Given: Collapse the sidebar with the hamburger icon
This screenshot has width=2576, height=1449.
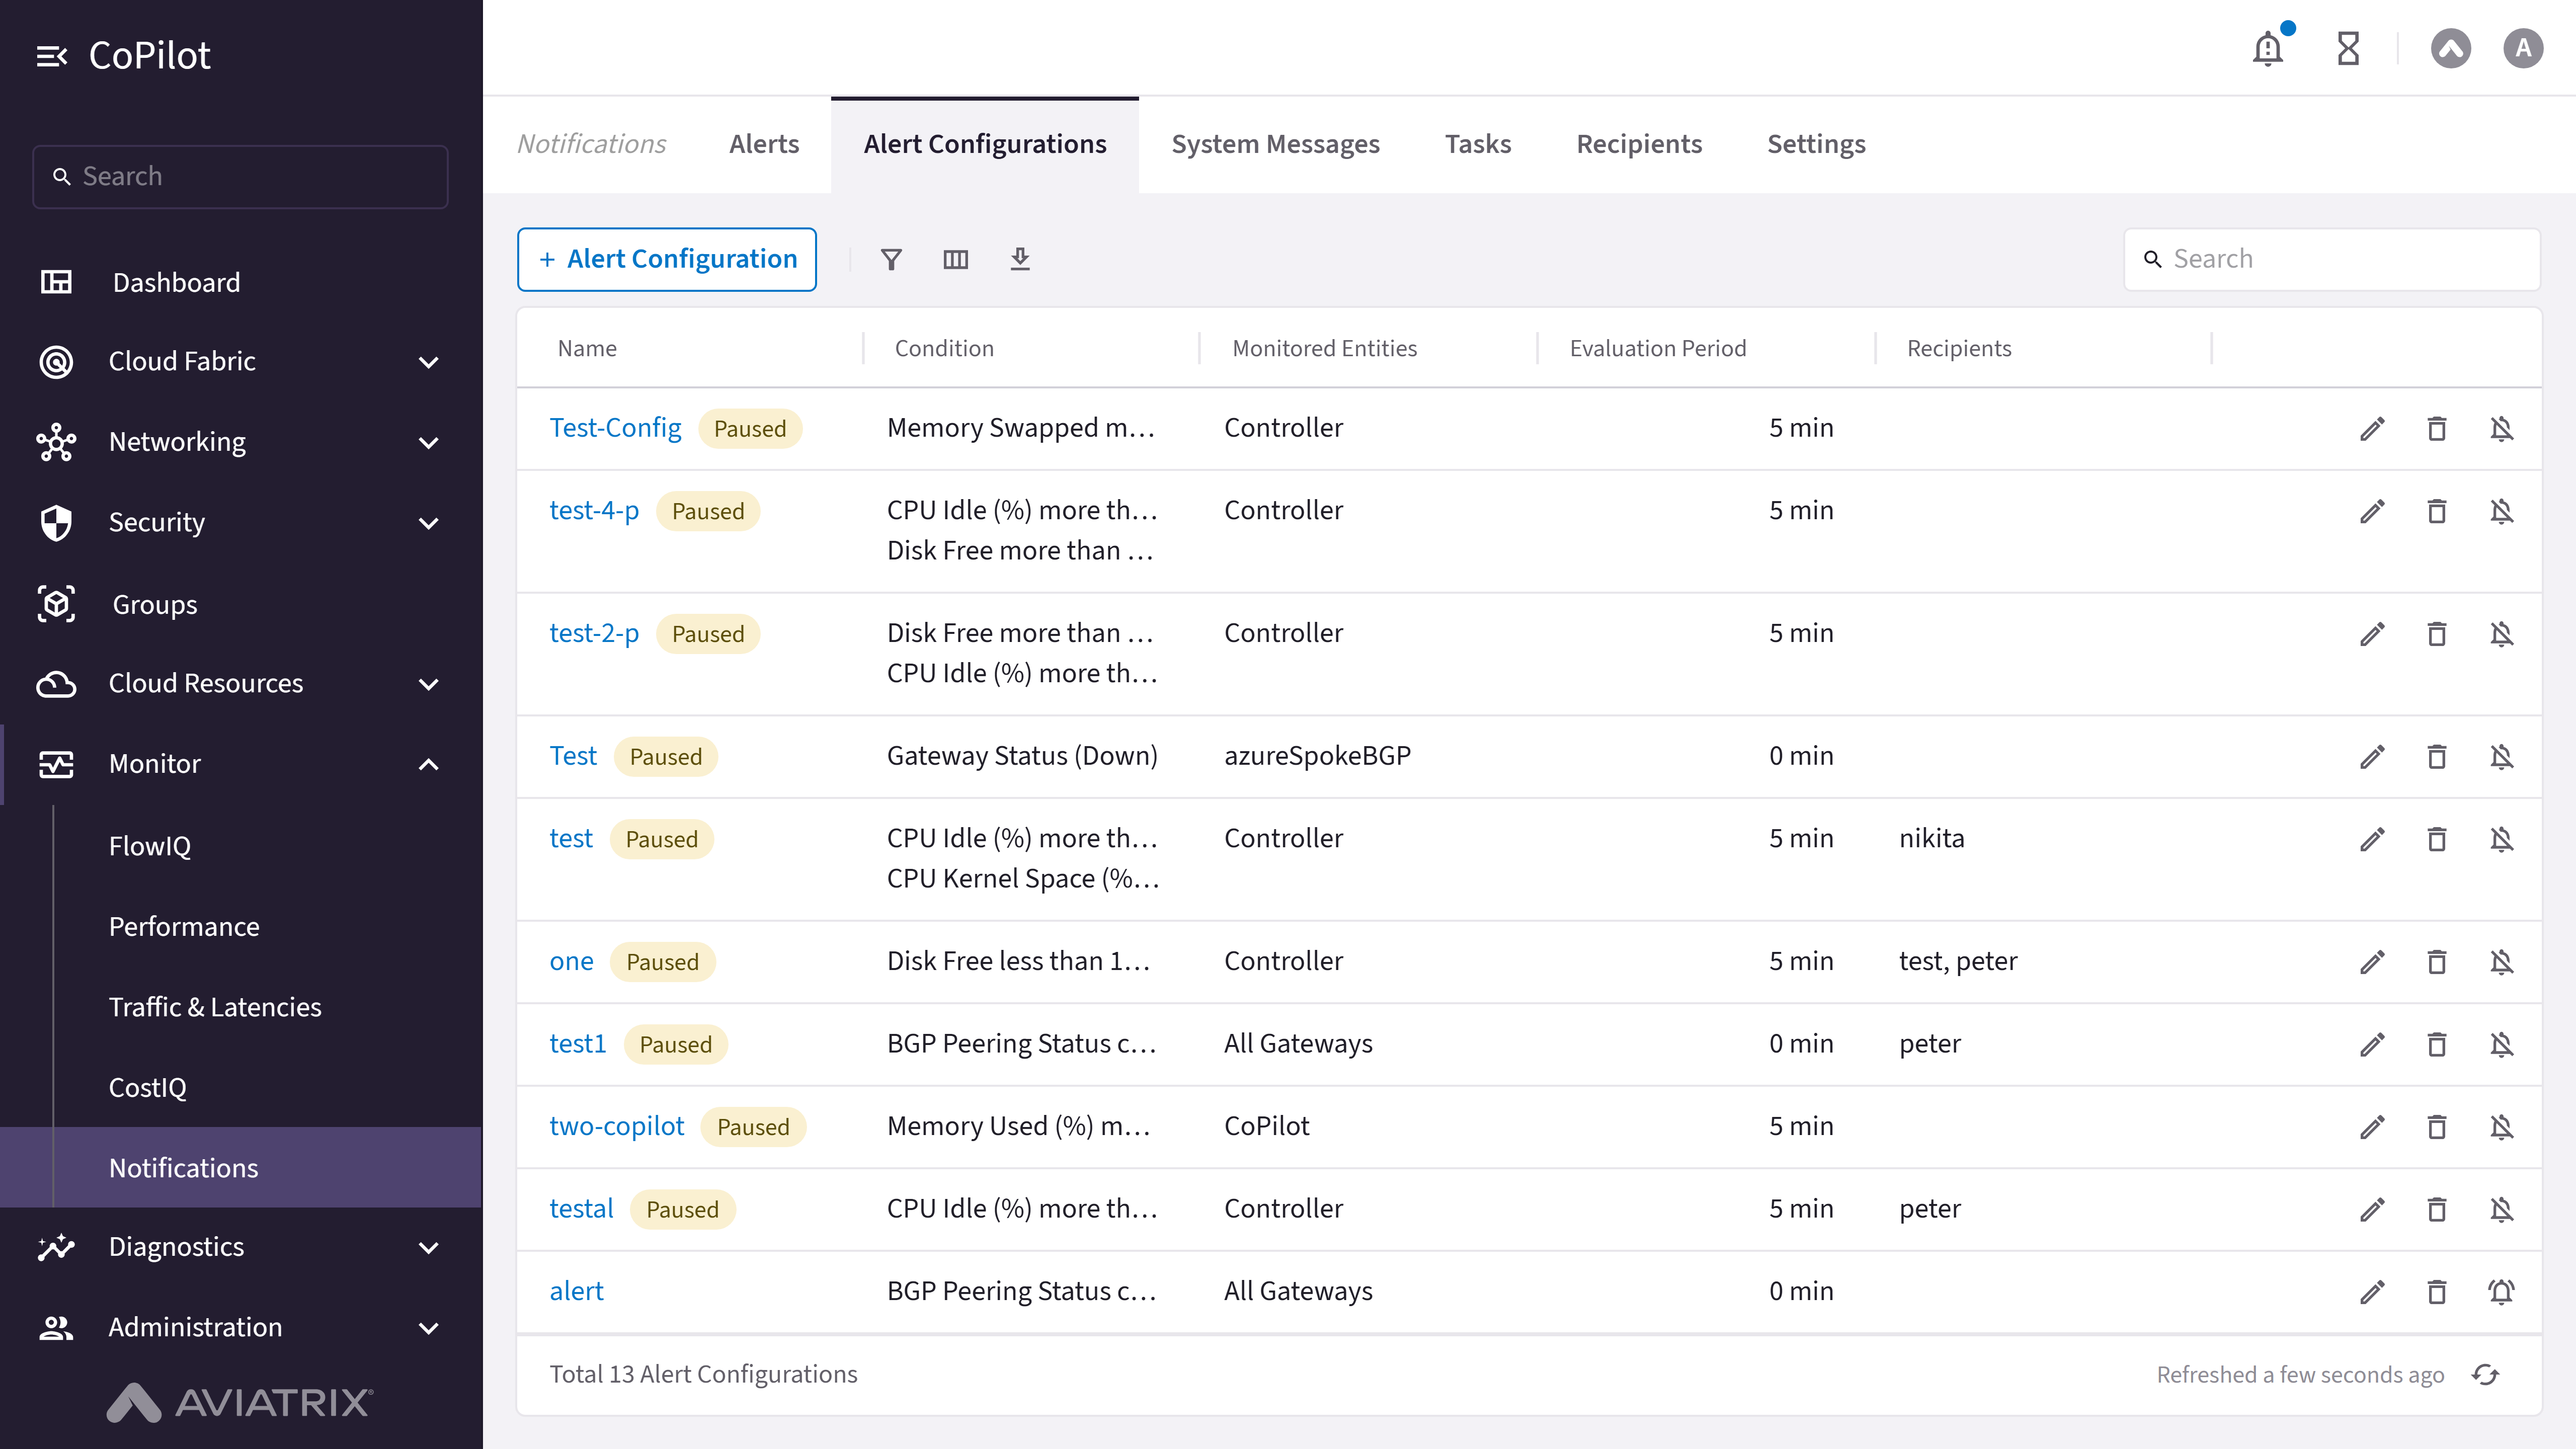Looking at the screenshot, I should click(x=52, y=56).
